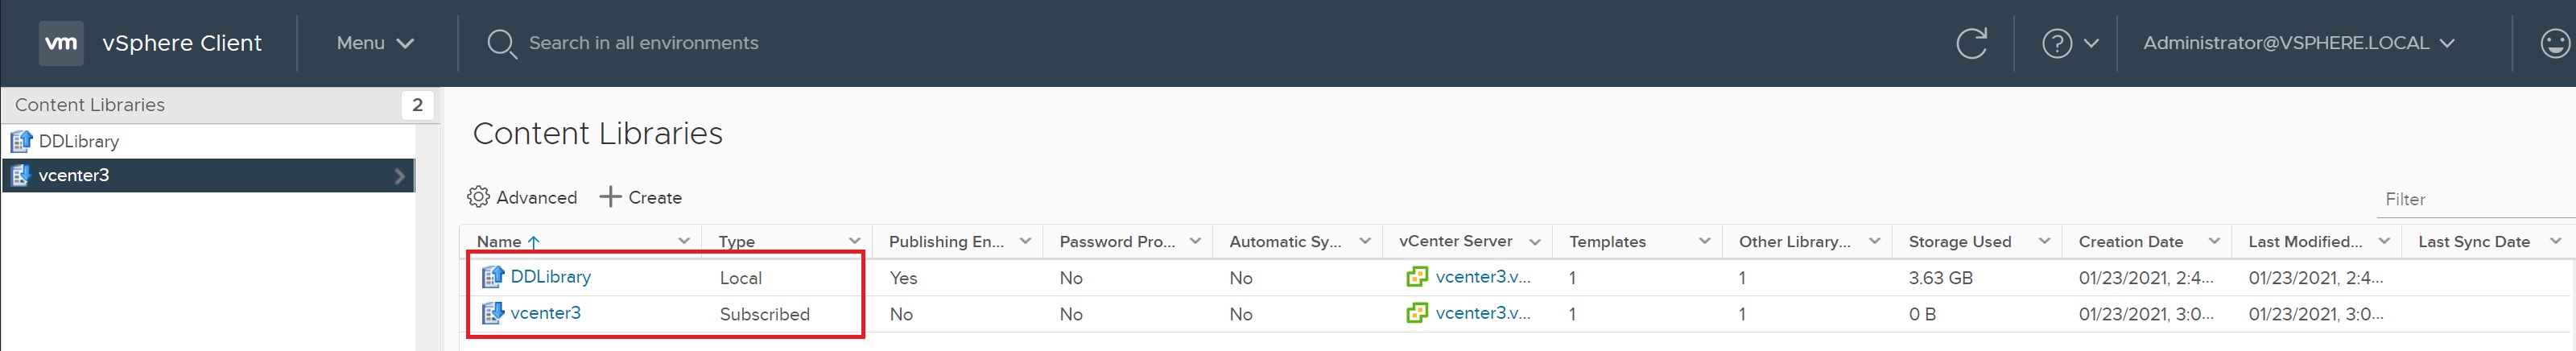Open the Storage Used column chevron

2044,241
